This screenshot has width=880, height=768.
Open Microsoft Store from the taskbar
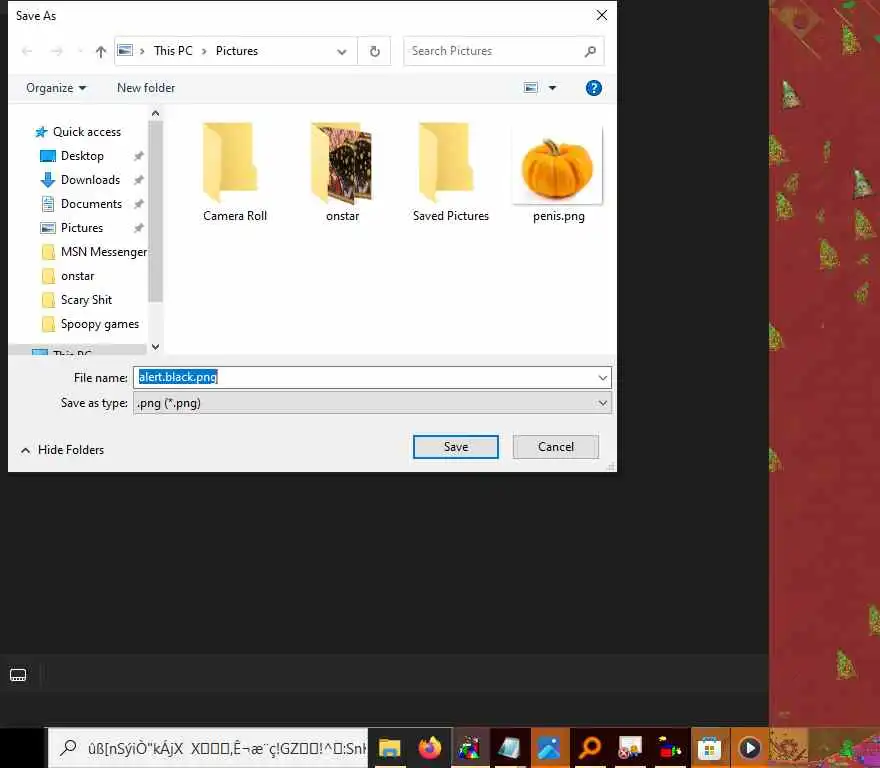coord(709,748)
